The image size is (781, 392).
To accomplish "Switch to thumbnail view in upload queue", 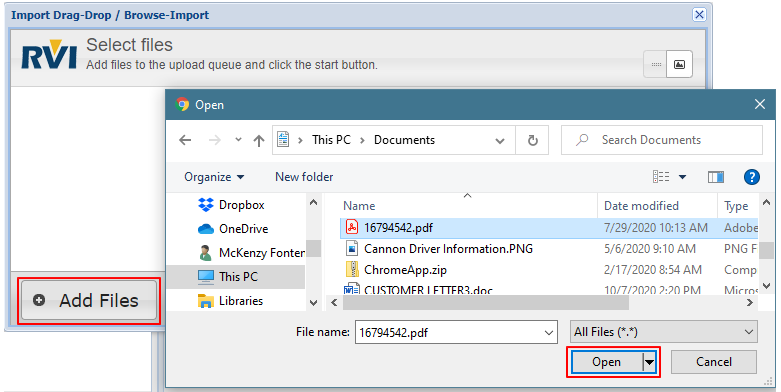I will point(679,64).
